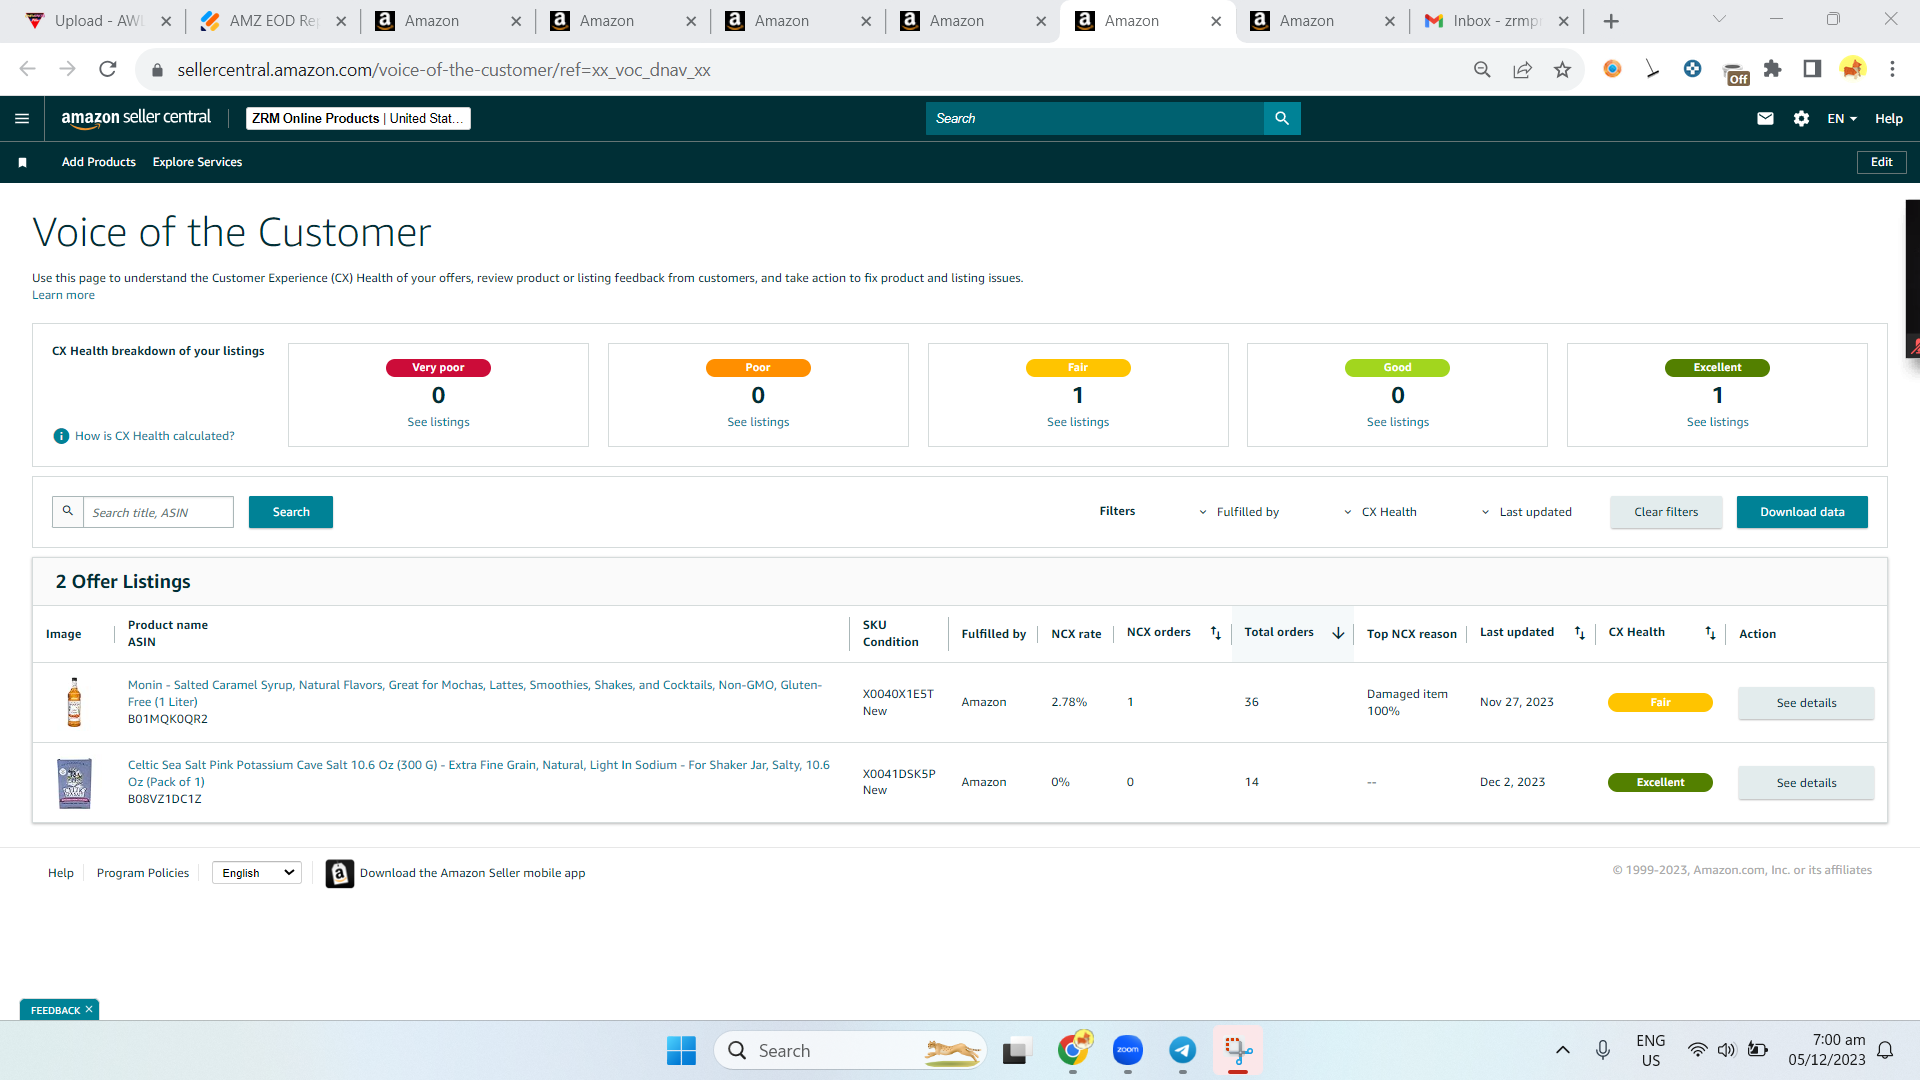Viewport: 1920px width, 1080px height.
Task: Open the Monin Salted Caramel Syrup product link
Action: click(x=475, y=693)
